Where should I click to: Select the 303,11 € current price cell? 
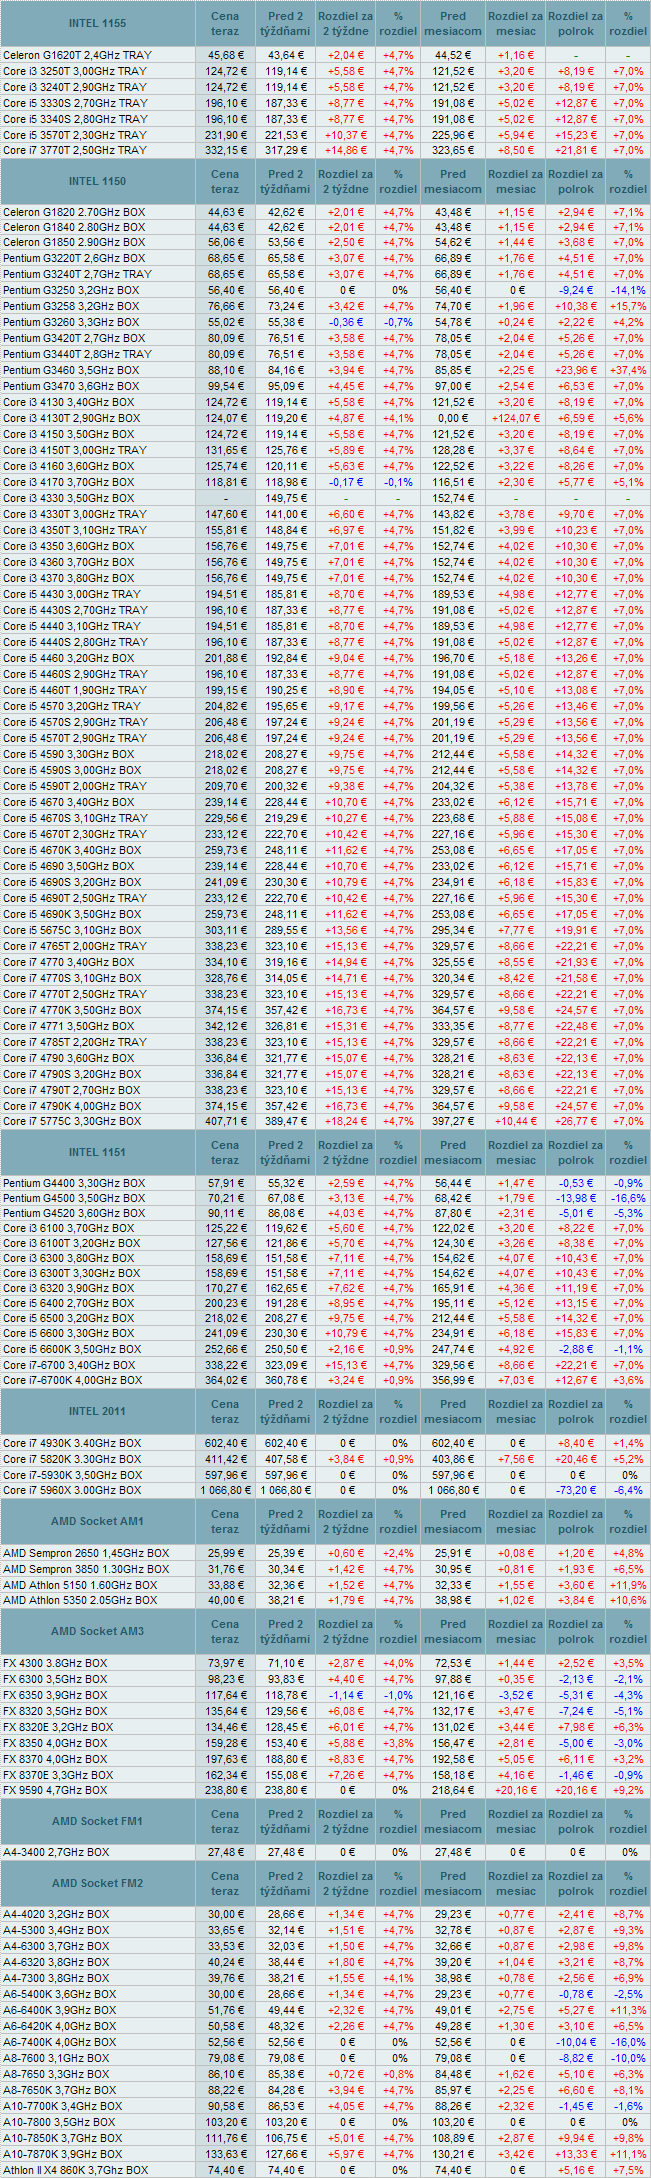226,930
